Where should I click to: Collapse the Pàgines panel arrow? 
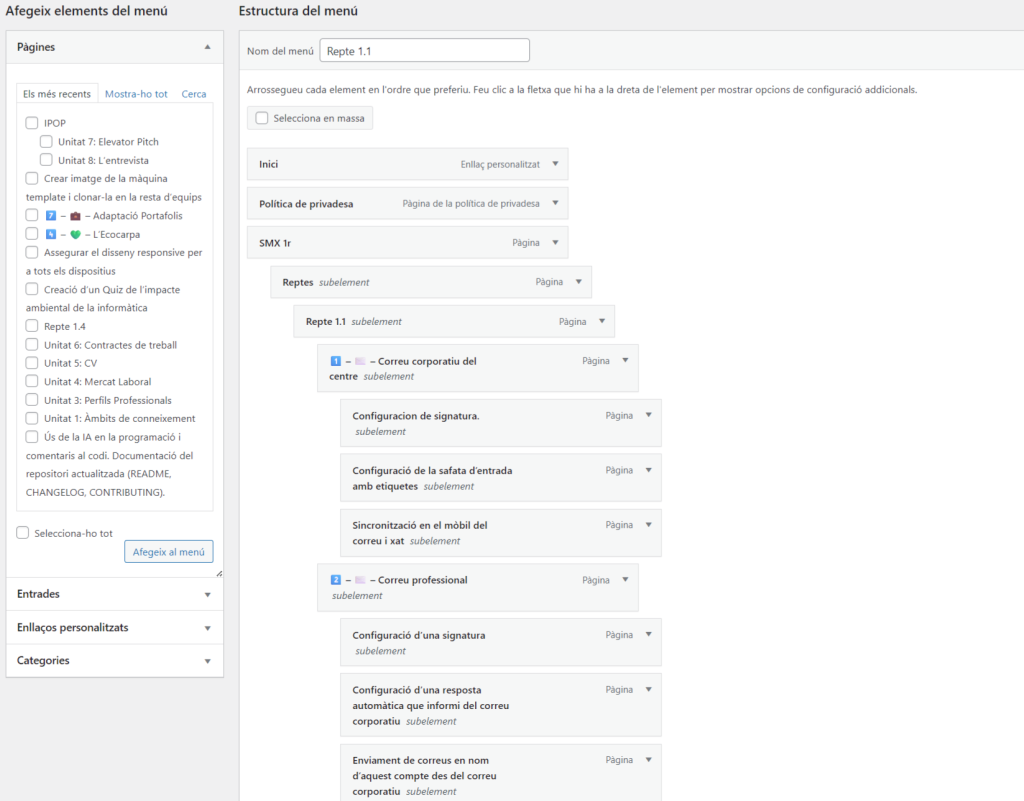coord(207,47)
